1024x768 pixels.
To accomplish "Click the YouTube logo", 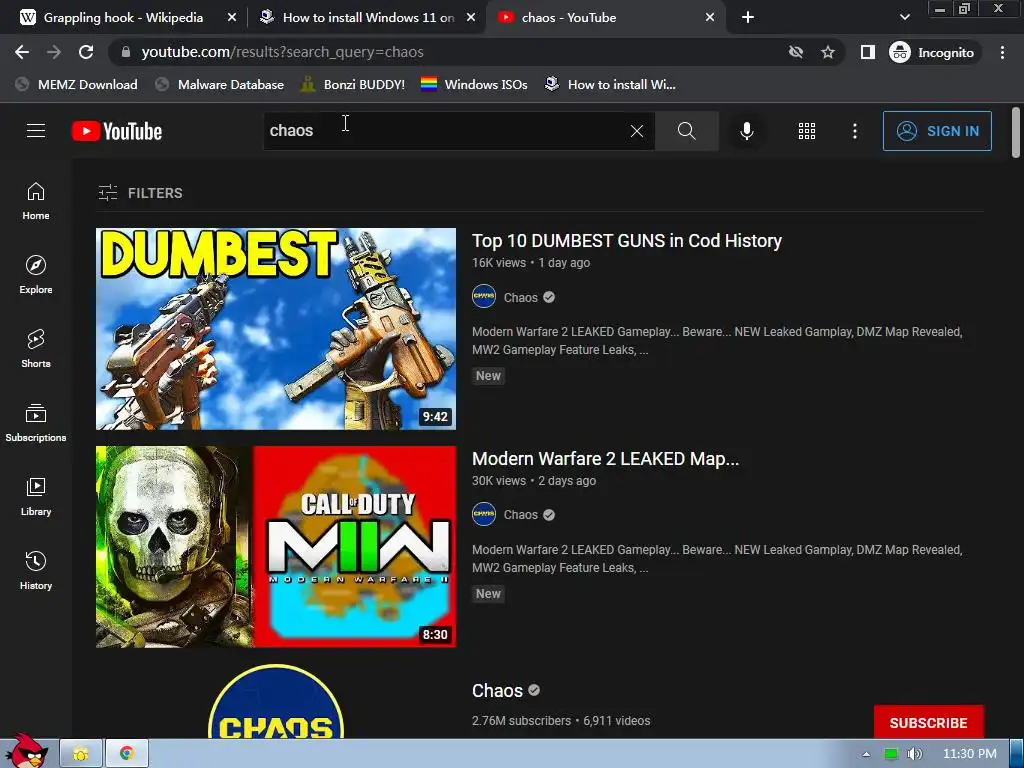I will pos(117,131).
